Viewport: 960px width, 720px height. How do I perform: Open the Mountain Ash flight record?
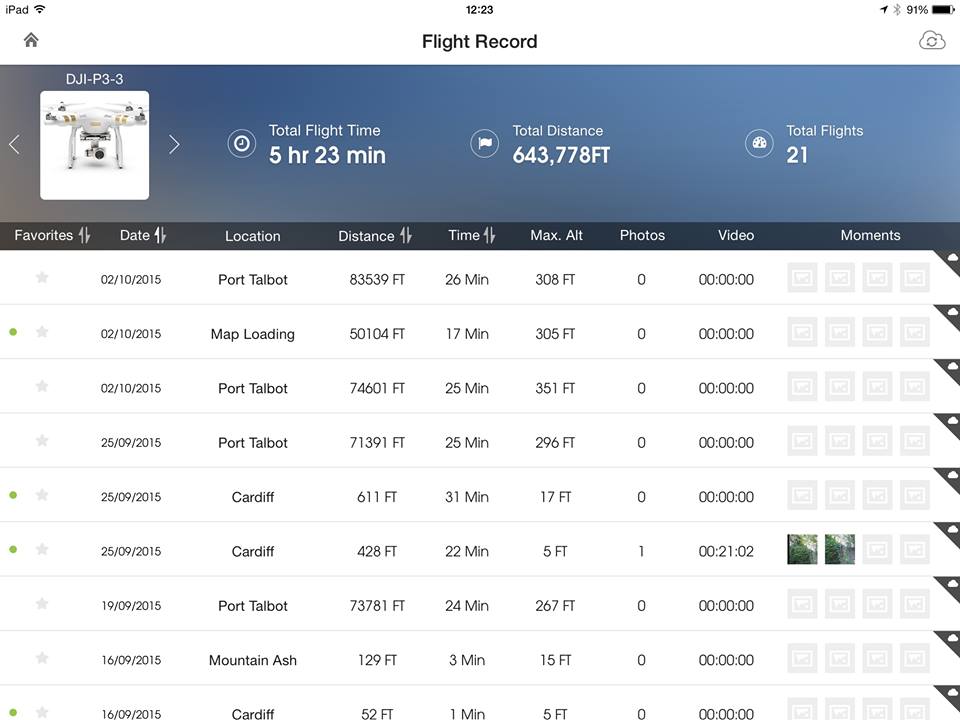(x=480, y=658)
